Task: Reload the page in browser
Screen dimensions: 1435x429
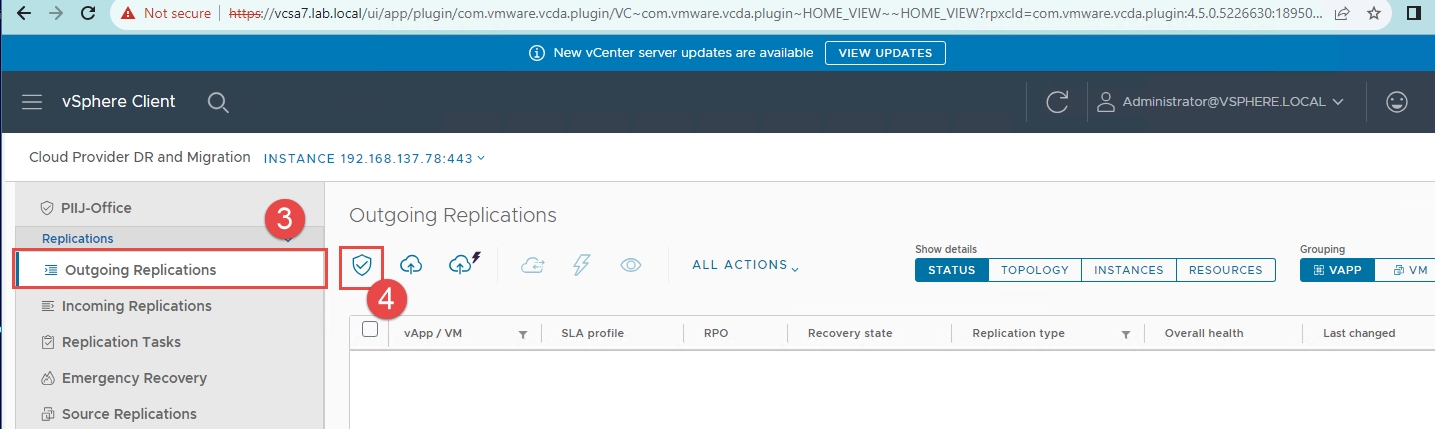Action: (x=88, y=14)
